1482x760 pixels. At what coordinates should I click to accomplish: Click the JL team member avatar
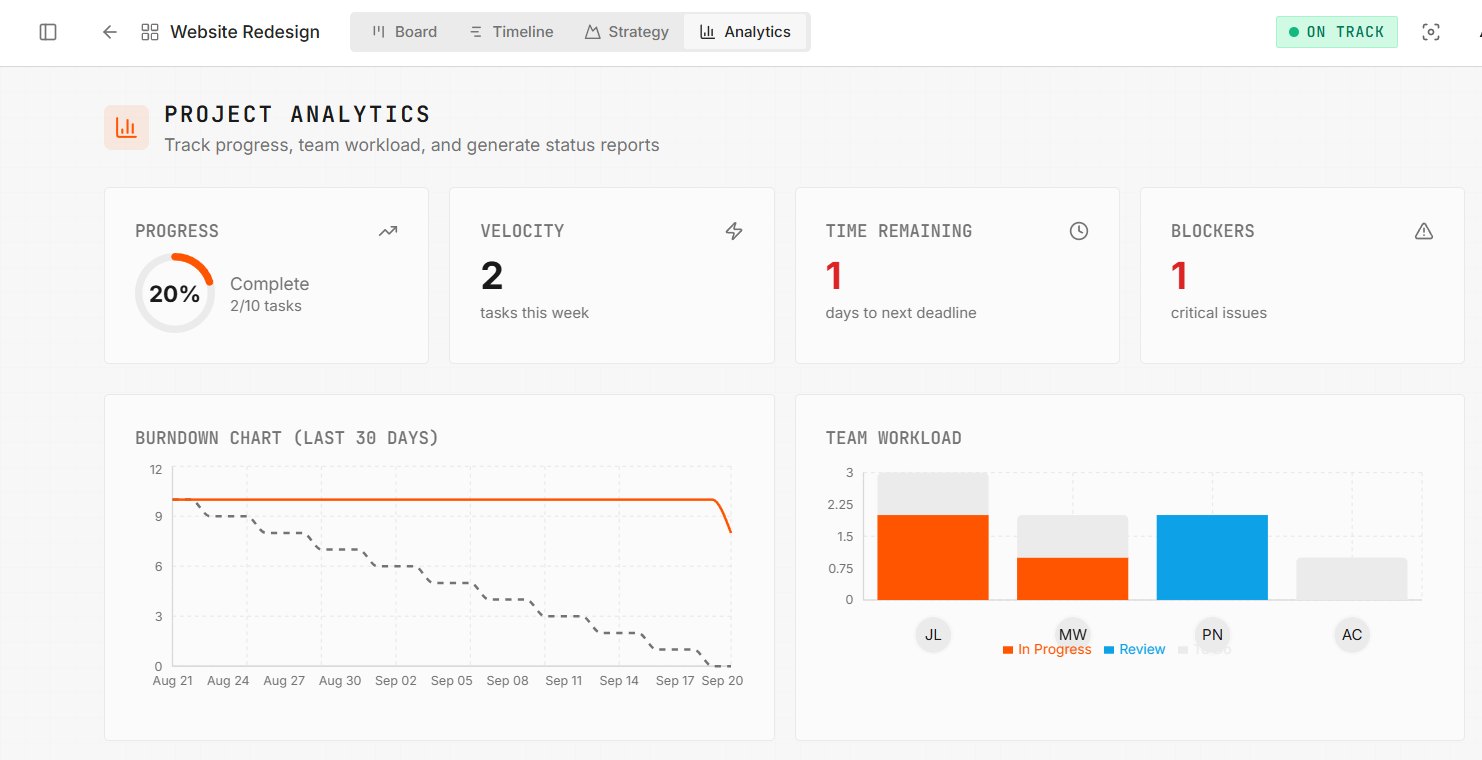coord(933,635)
